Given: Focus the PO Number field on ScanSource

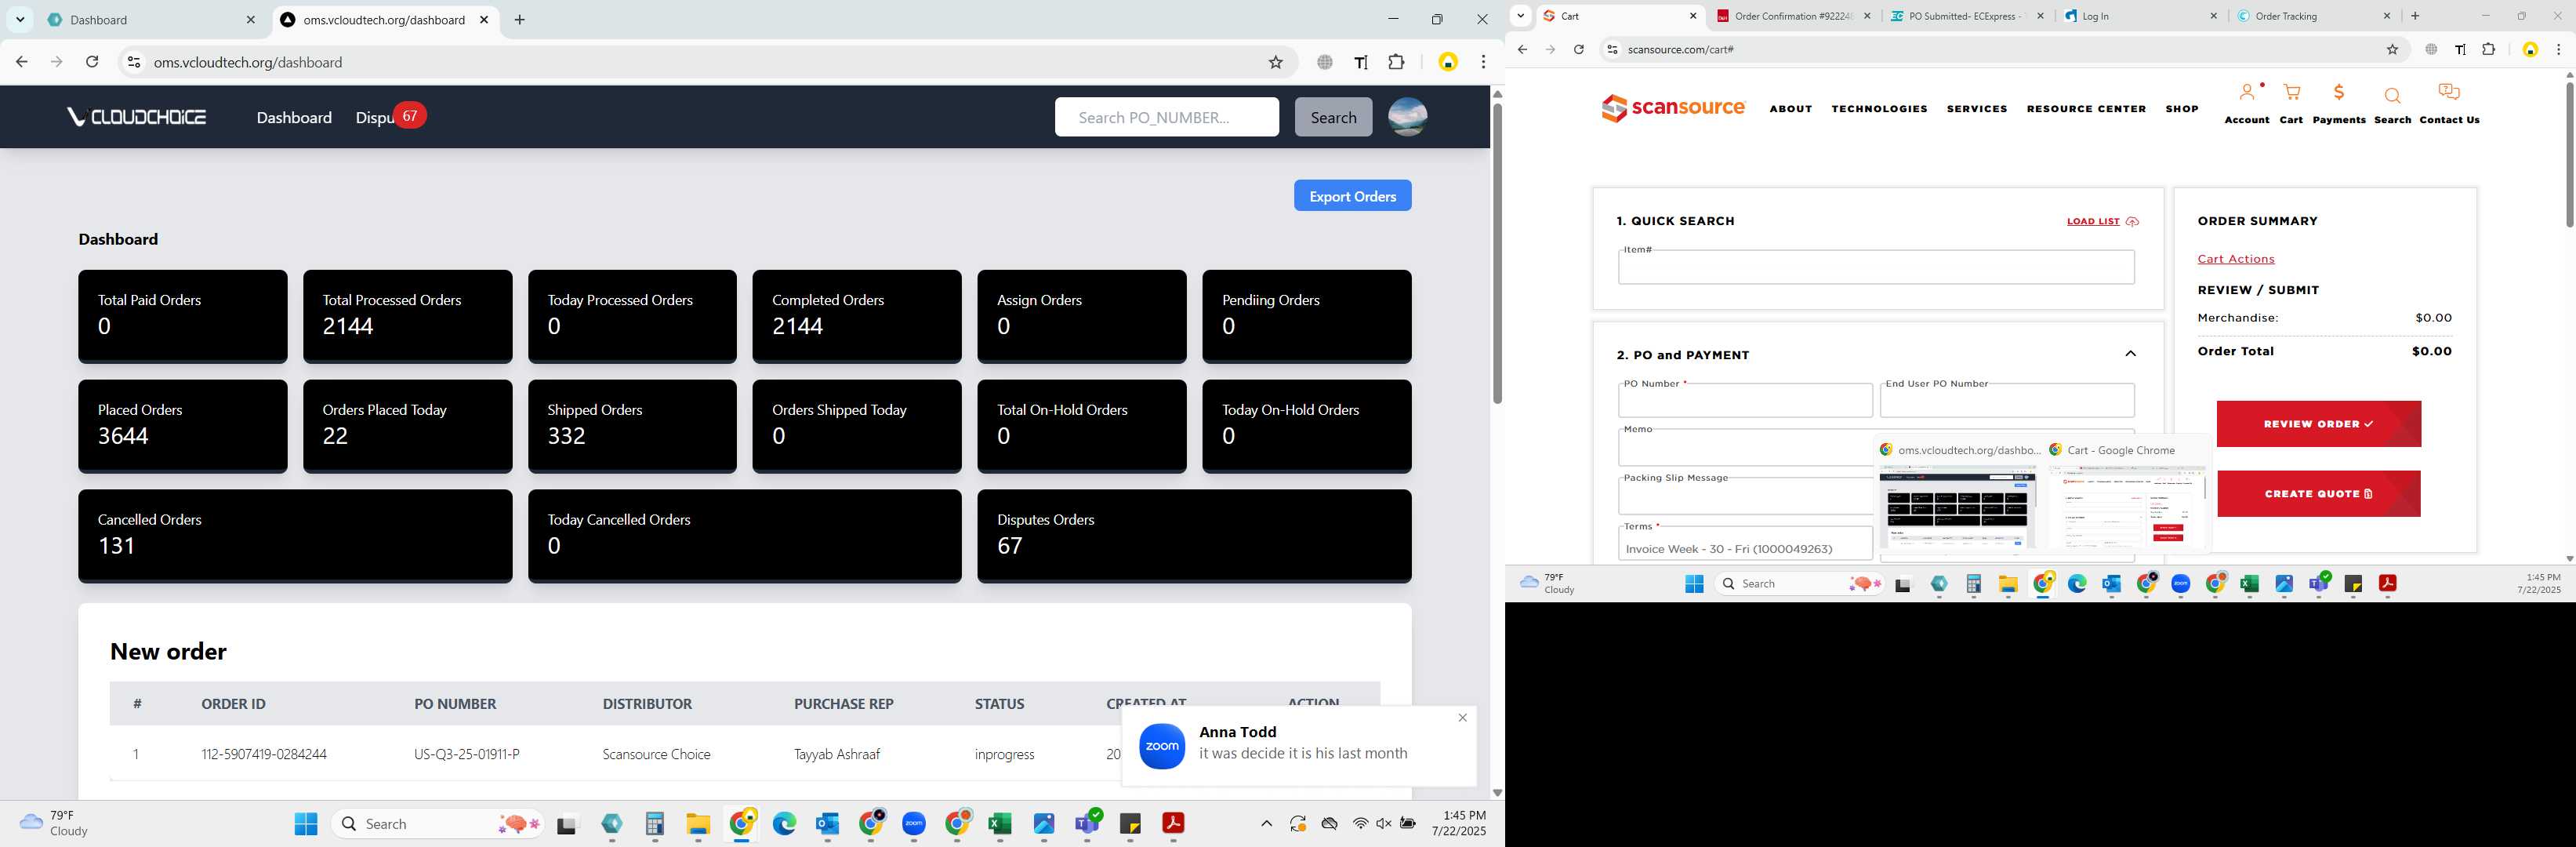Looking at the screenshot, I should (x=1745, y=401).
